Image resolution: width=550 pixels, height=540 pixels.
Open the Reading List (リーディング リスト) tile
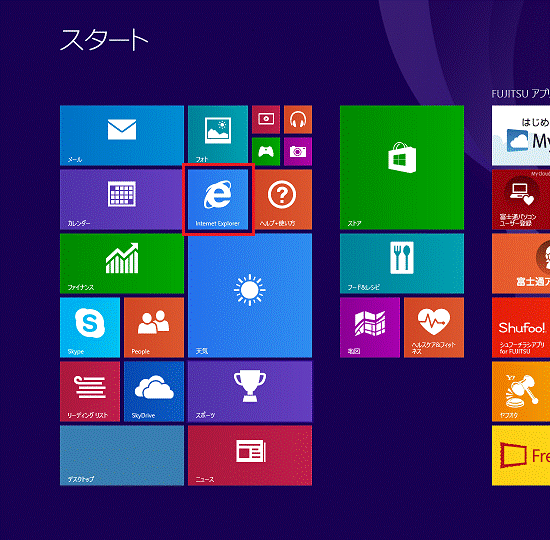[x=90, y=392]
